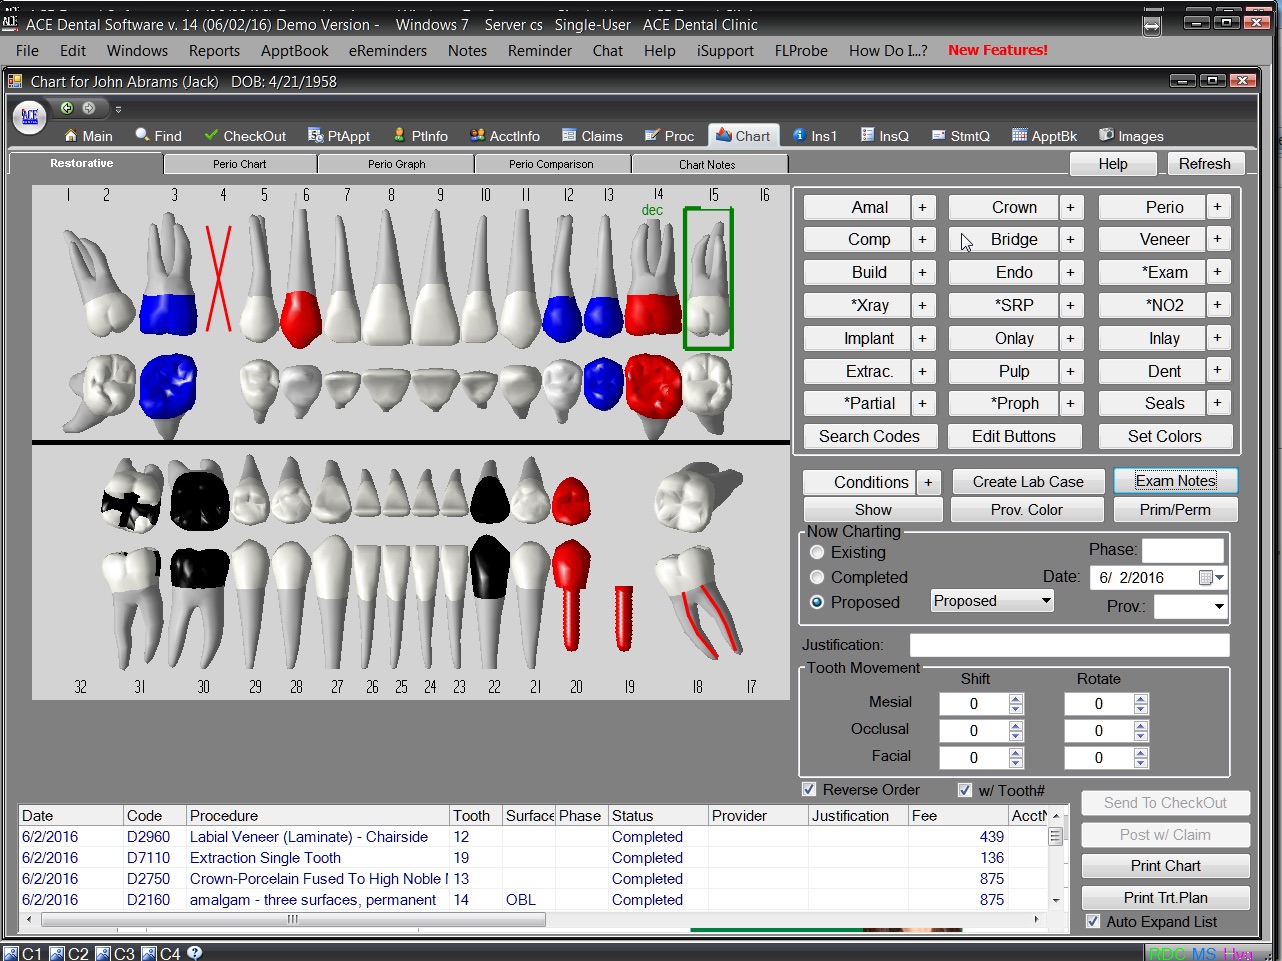The image size is (1282, 961).
Task: Expand the Proposed status dropdown
Action: coord(1046,601)
